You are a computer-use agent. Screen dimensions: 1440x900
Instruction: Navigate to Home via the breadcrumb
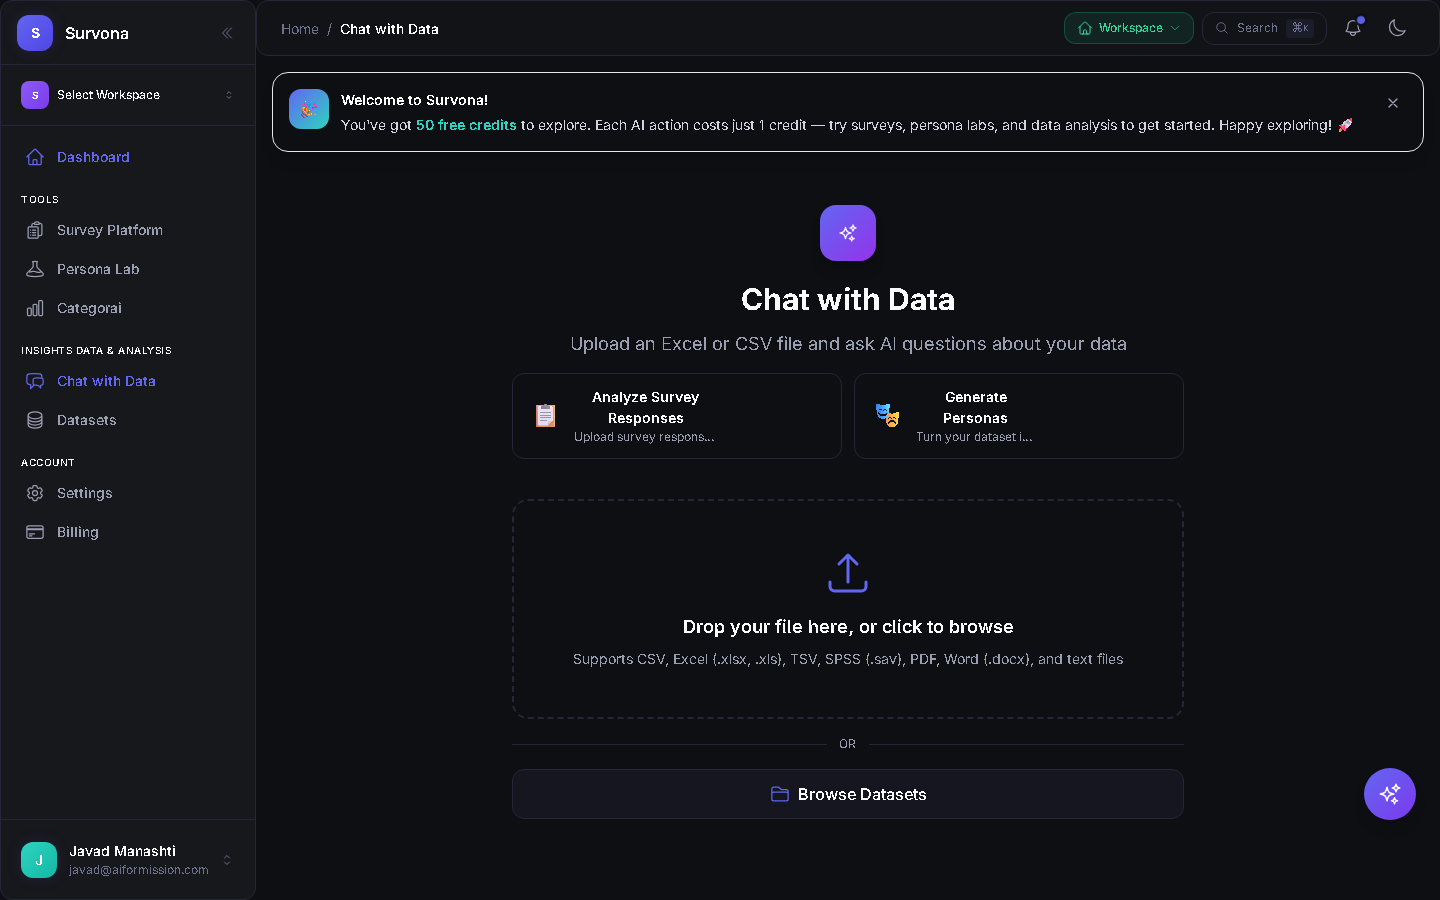pyautogui.click(x=299, y=29)
